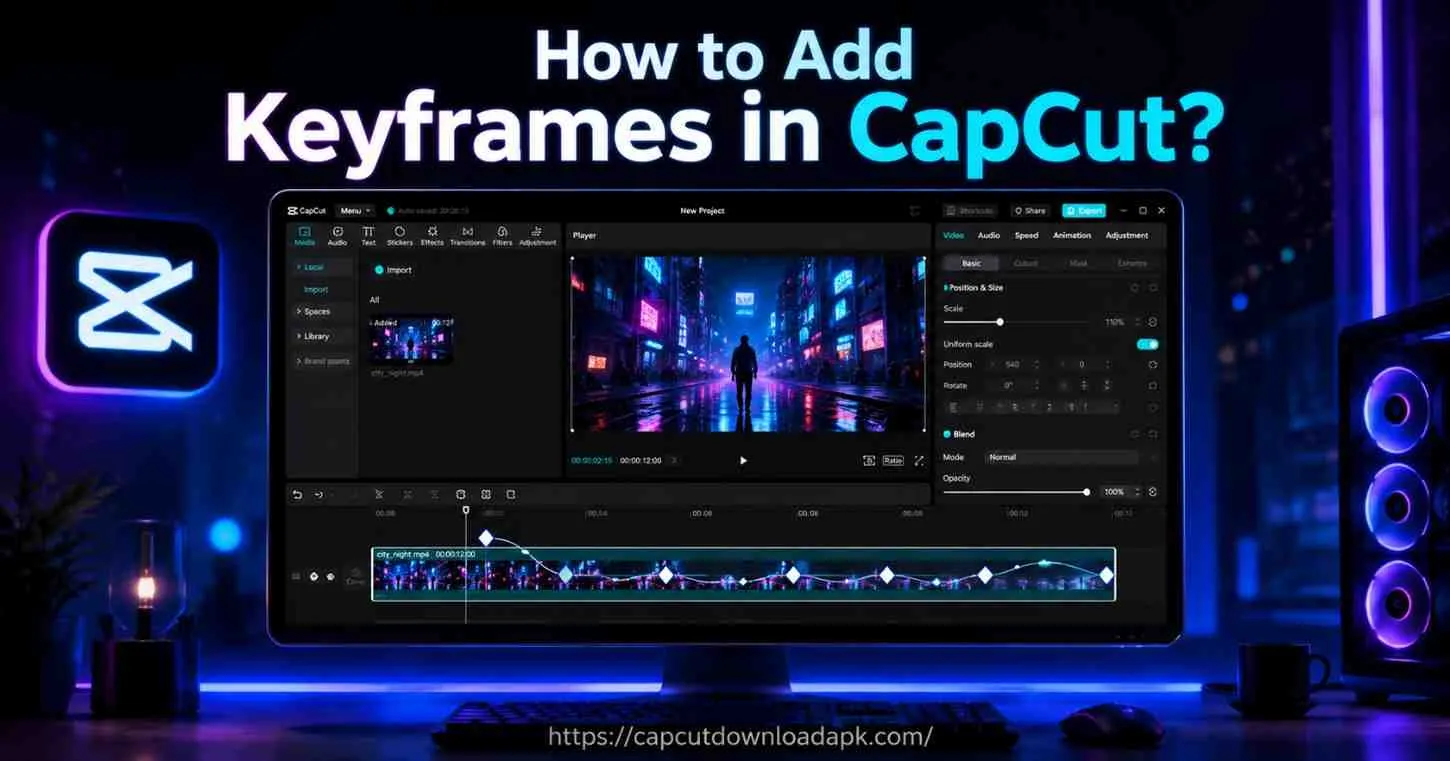Click the Undo arrow in the timeline toolbar
1450x761 pixels.
pos(297,494)
